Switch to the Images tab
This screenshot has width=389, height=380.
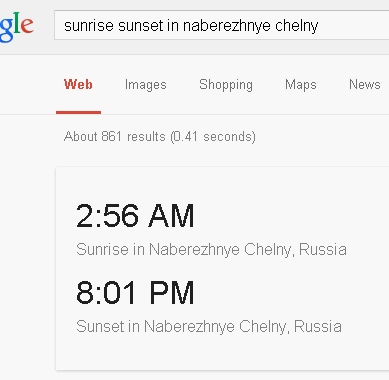(x=146, y=85)
